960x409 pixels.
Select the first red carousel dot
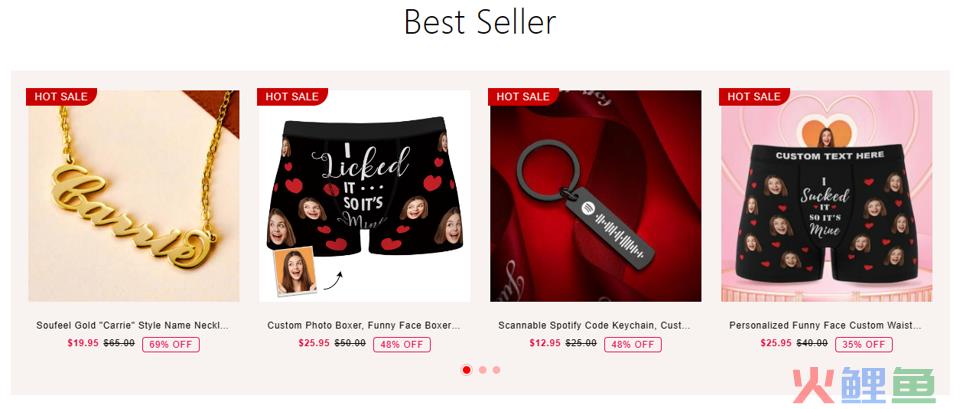click(x=467, y=370)
